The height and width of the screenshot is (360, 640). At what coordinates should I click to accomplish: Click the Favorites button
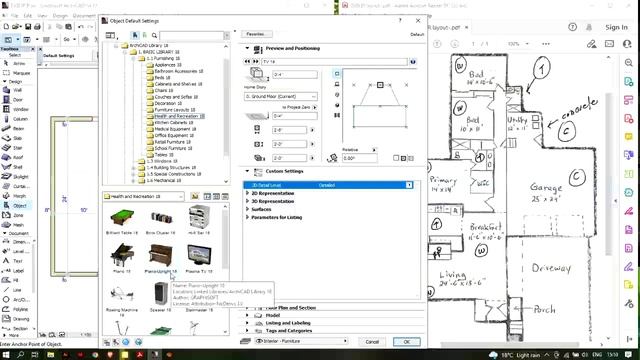[x=256, y=34]
